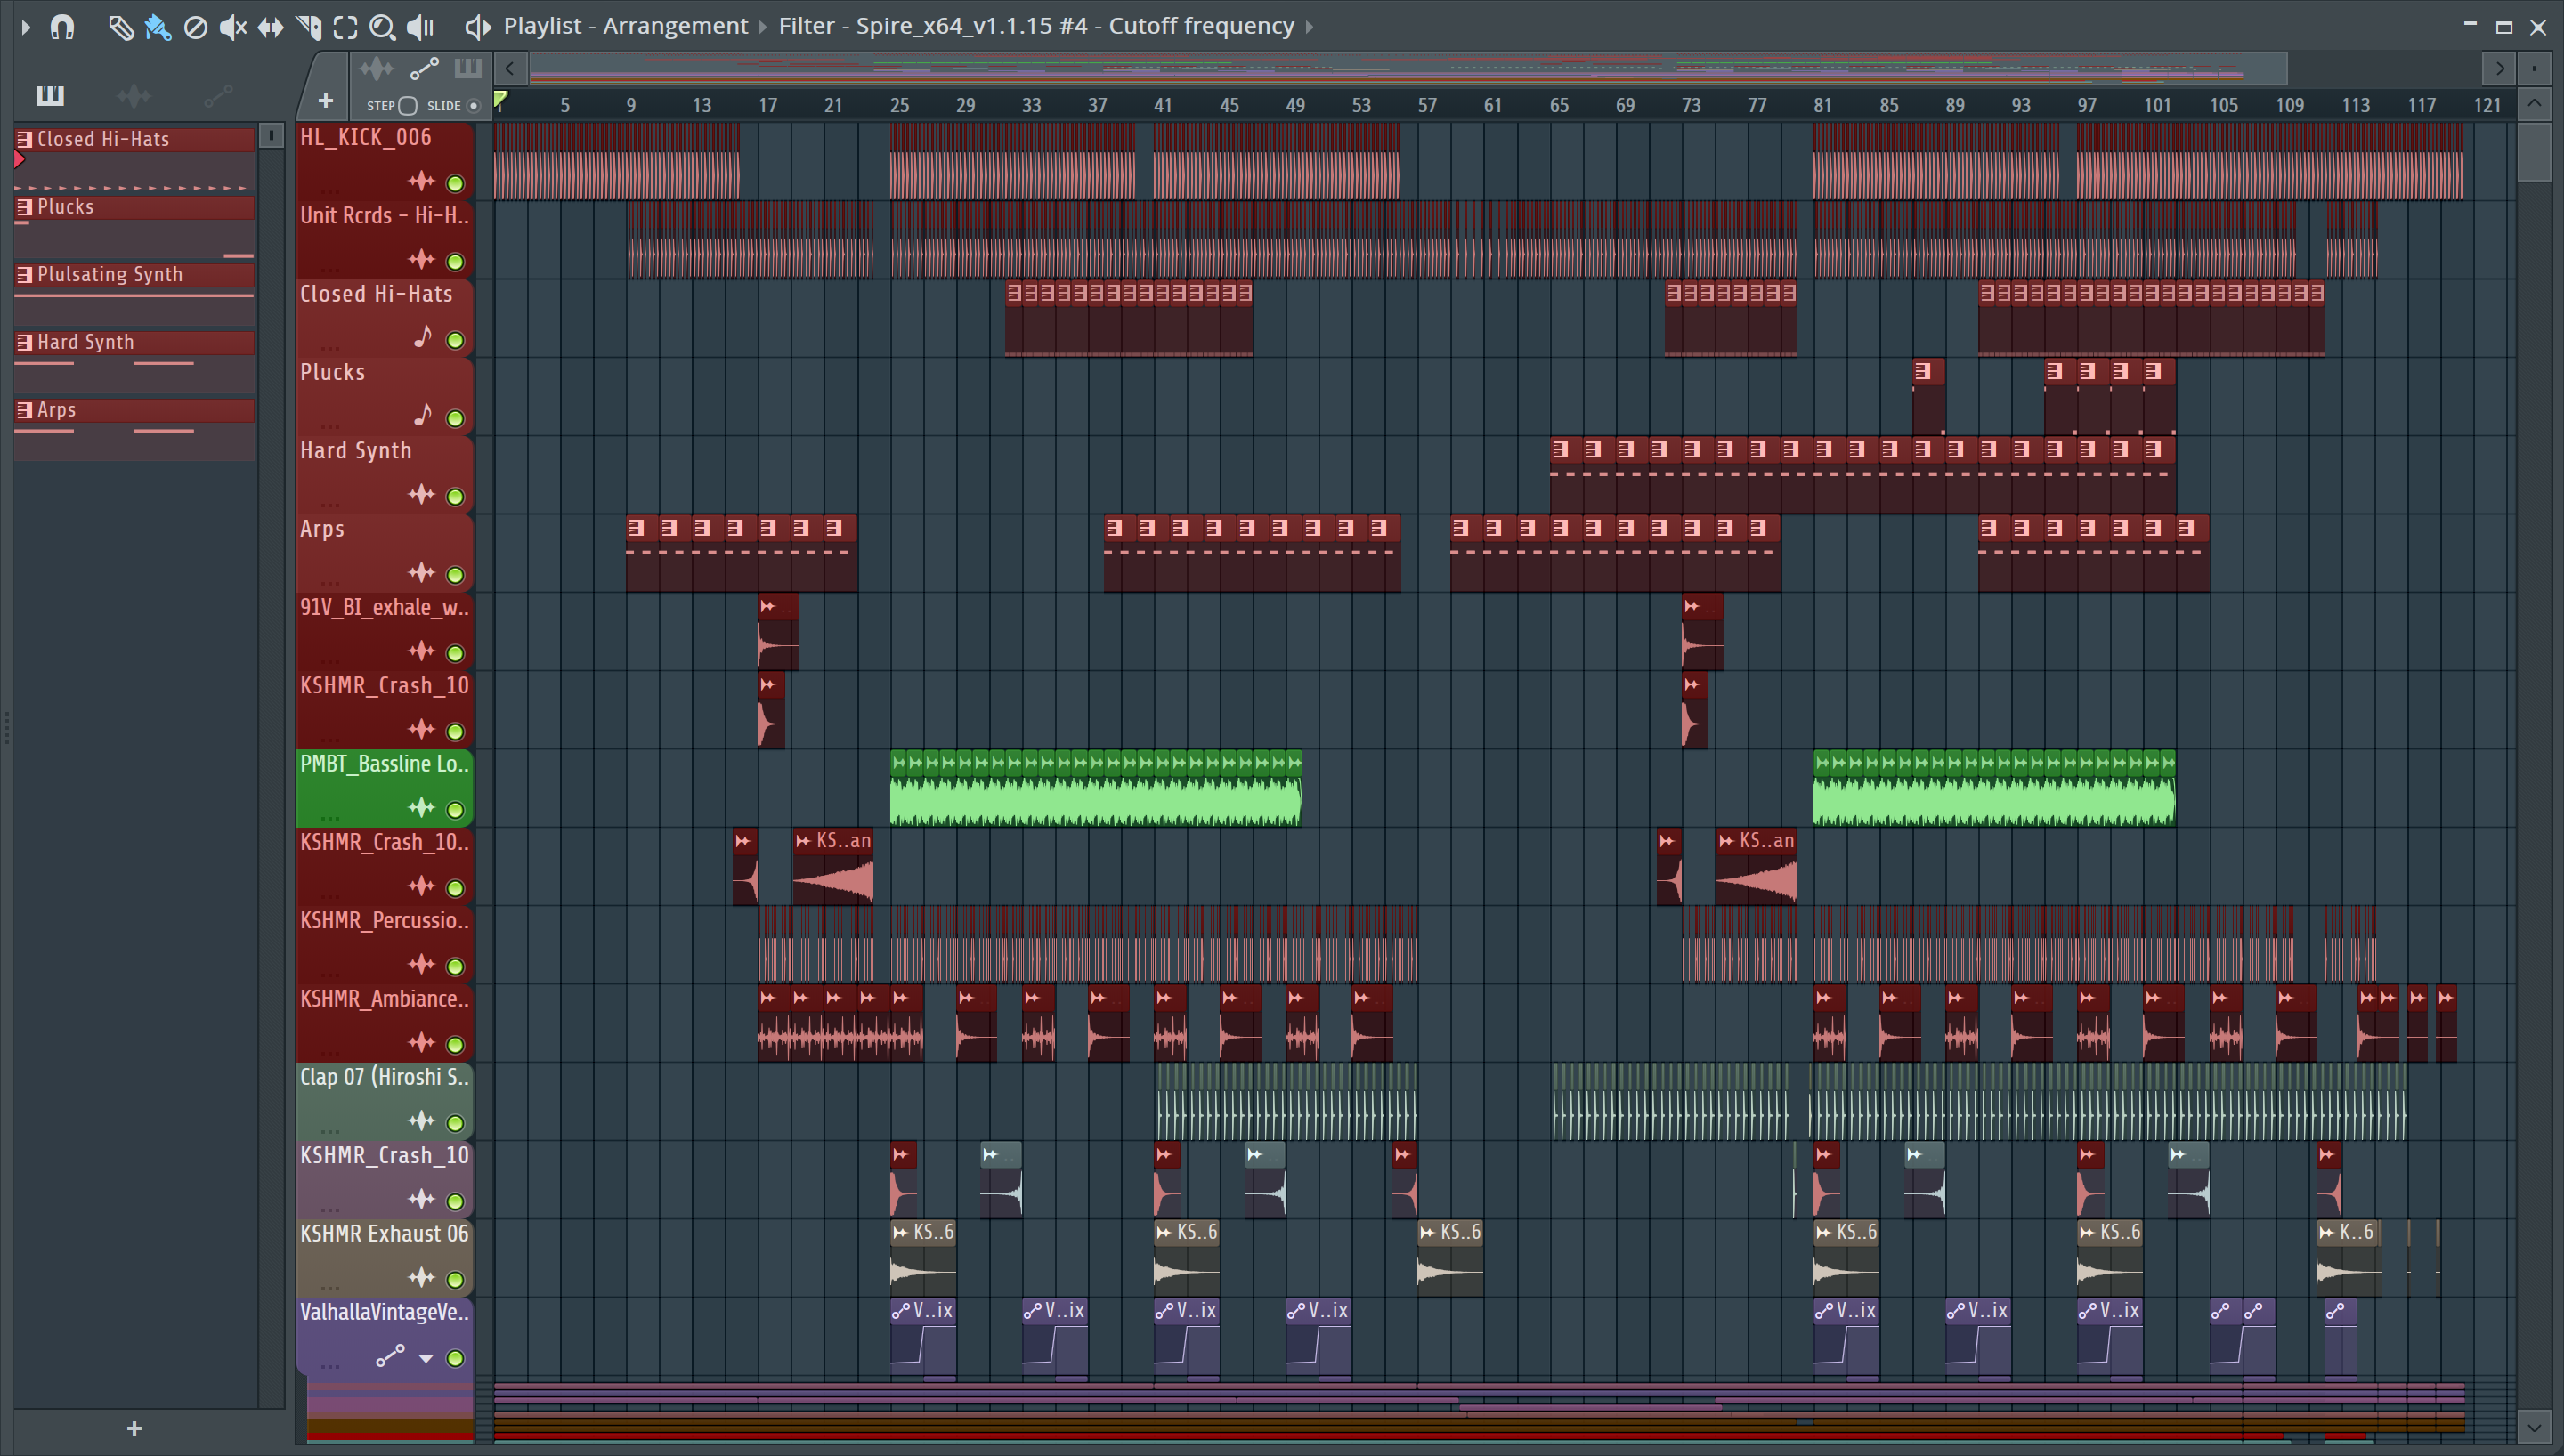This screenshot has width=2564, height=1456.
Task: Open picker panel scroll handle
Action: (x=271, y=135)
